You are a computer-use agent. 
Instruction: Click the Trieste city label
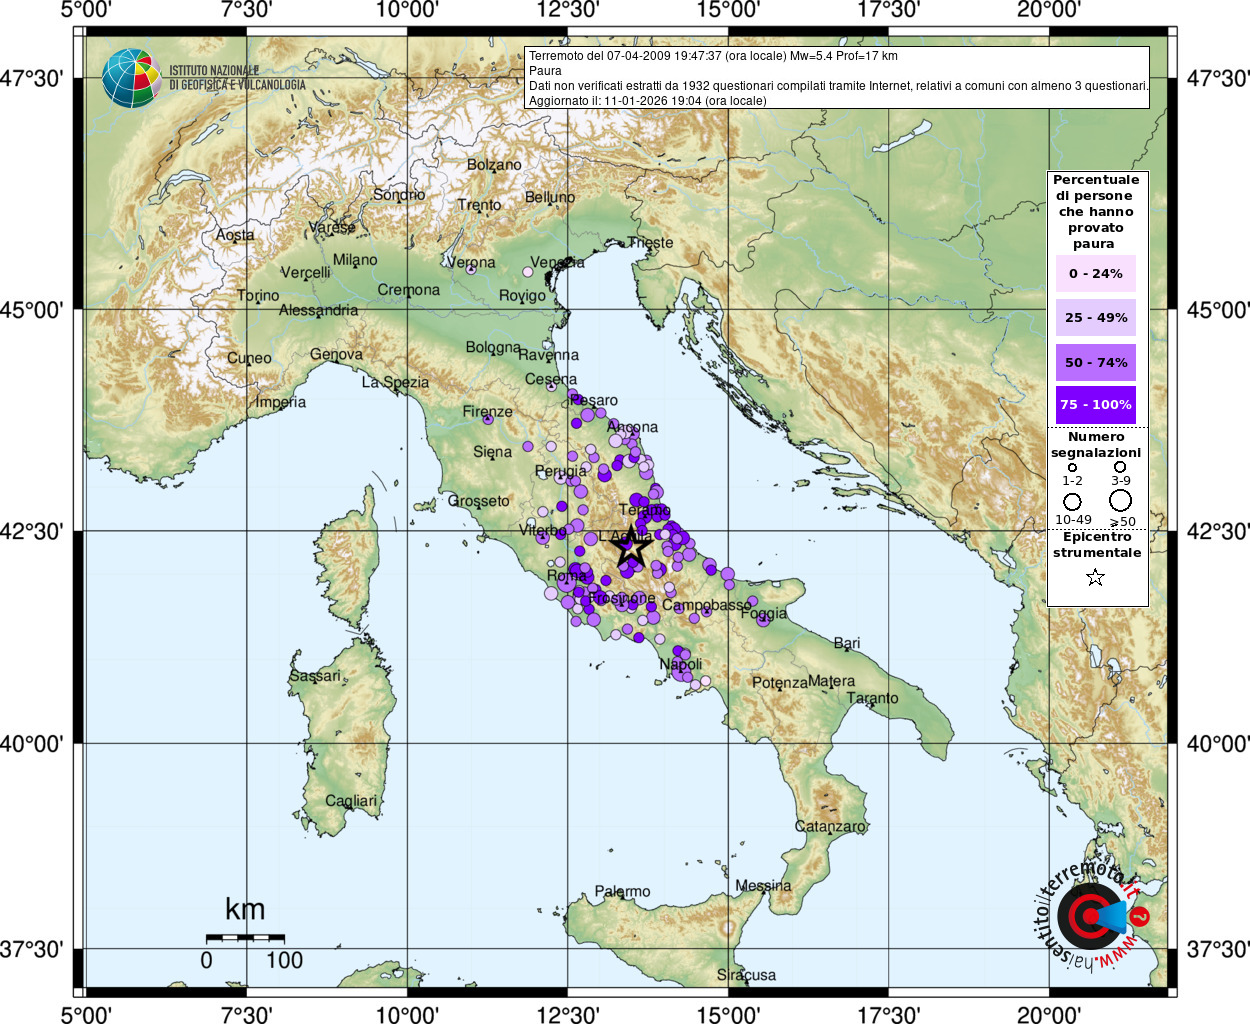[x=650, y=243]
